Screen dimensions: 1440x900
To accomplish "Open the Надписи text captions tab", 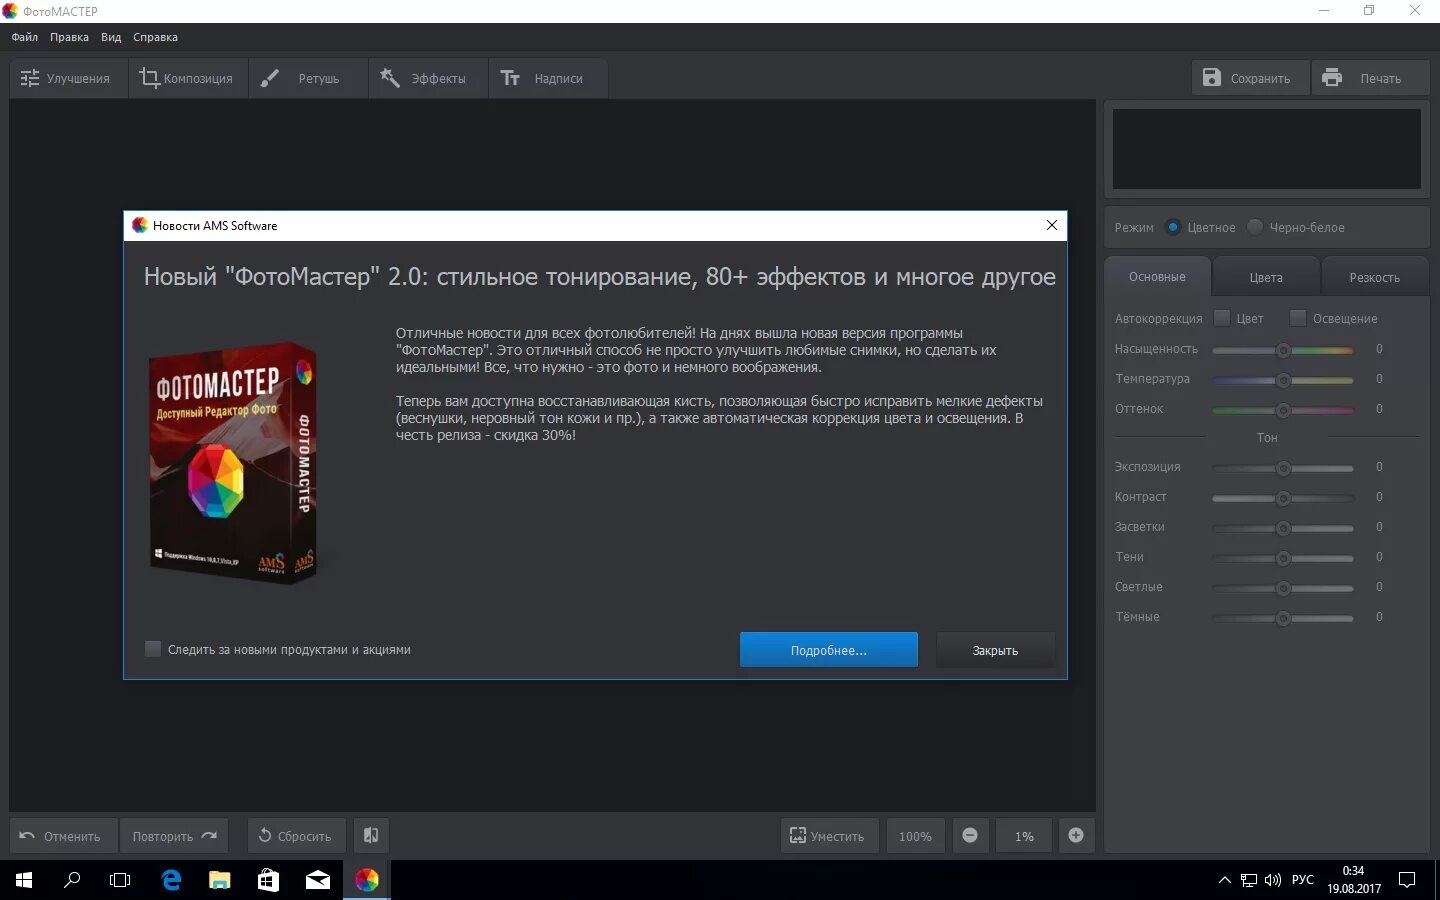I will coord(548,78).
